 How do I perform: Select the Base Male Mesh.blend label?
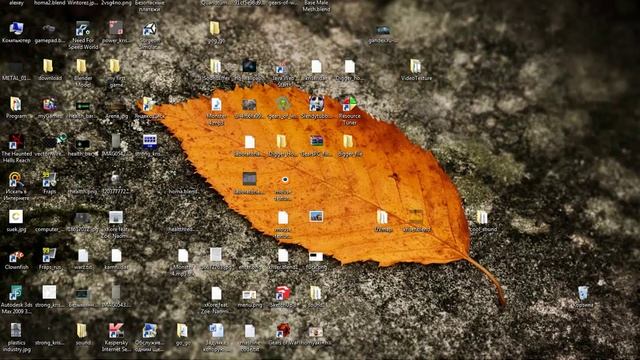pos(316,5)
